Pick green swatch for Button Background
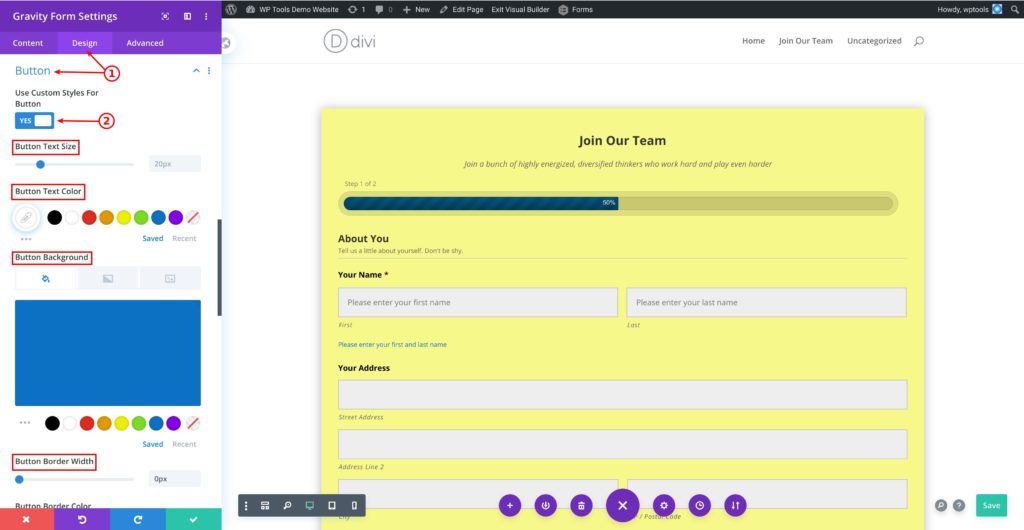Screen dimensions: 1024x530 (138, 424)
